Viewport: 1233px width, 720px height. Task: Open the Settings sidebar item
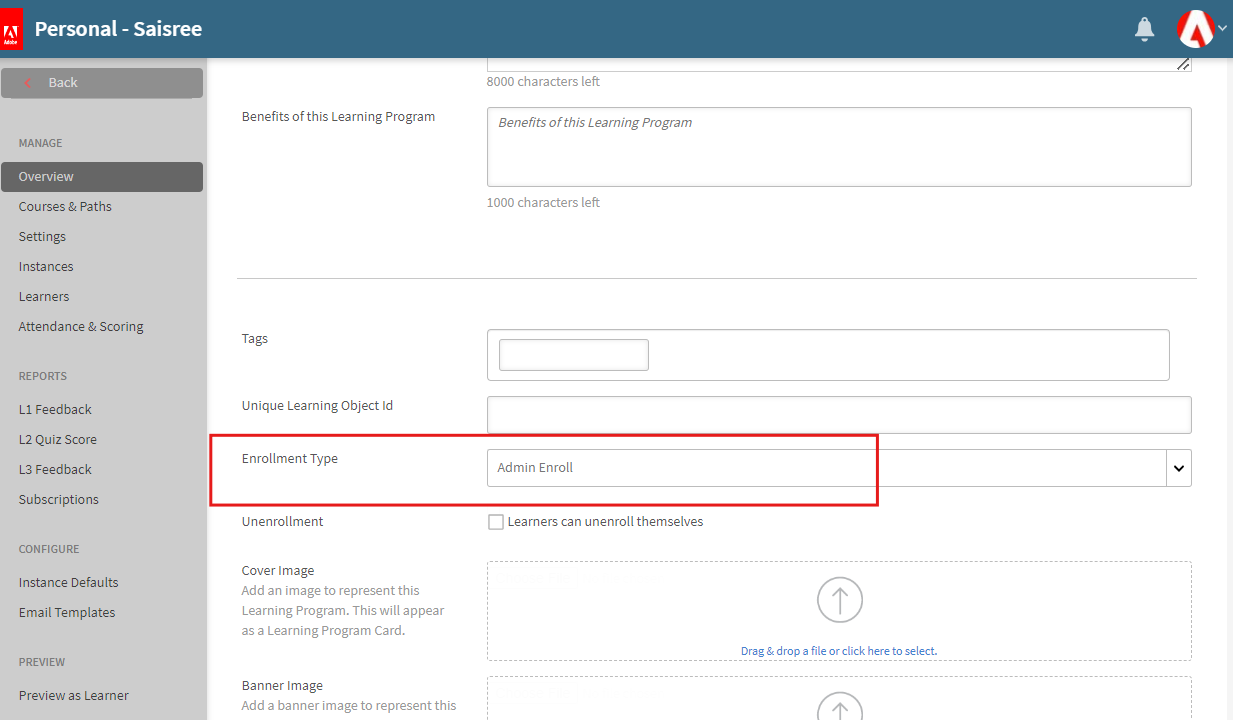(x=42, y=237)
